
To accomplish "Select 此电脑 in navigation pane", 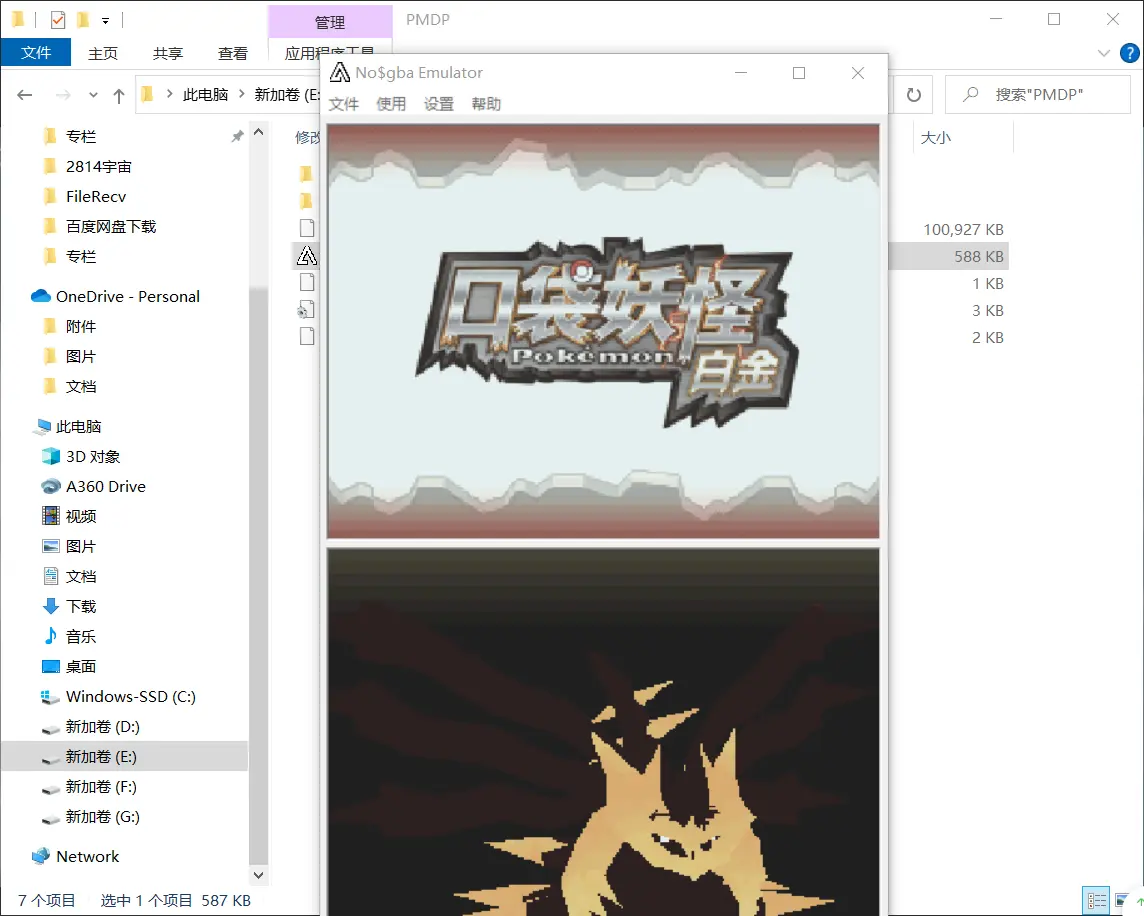I will click(78, 426).
